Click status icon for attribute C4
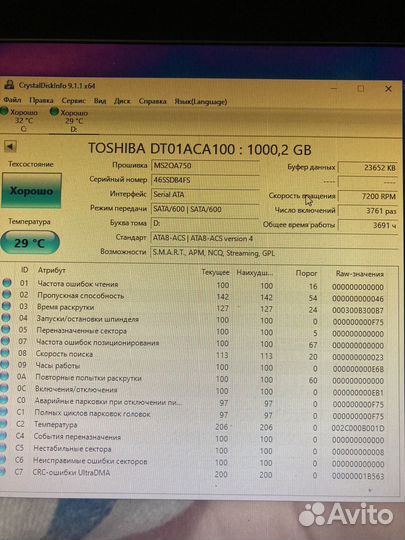The height and width of the screenshot is (540, 405). click(x=2, y=436)
